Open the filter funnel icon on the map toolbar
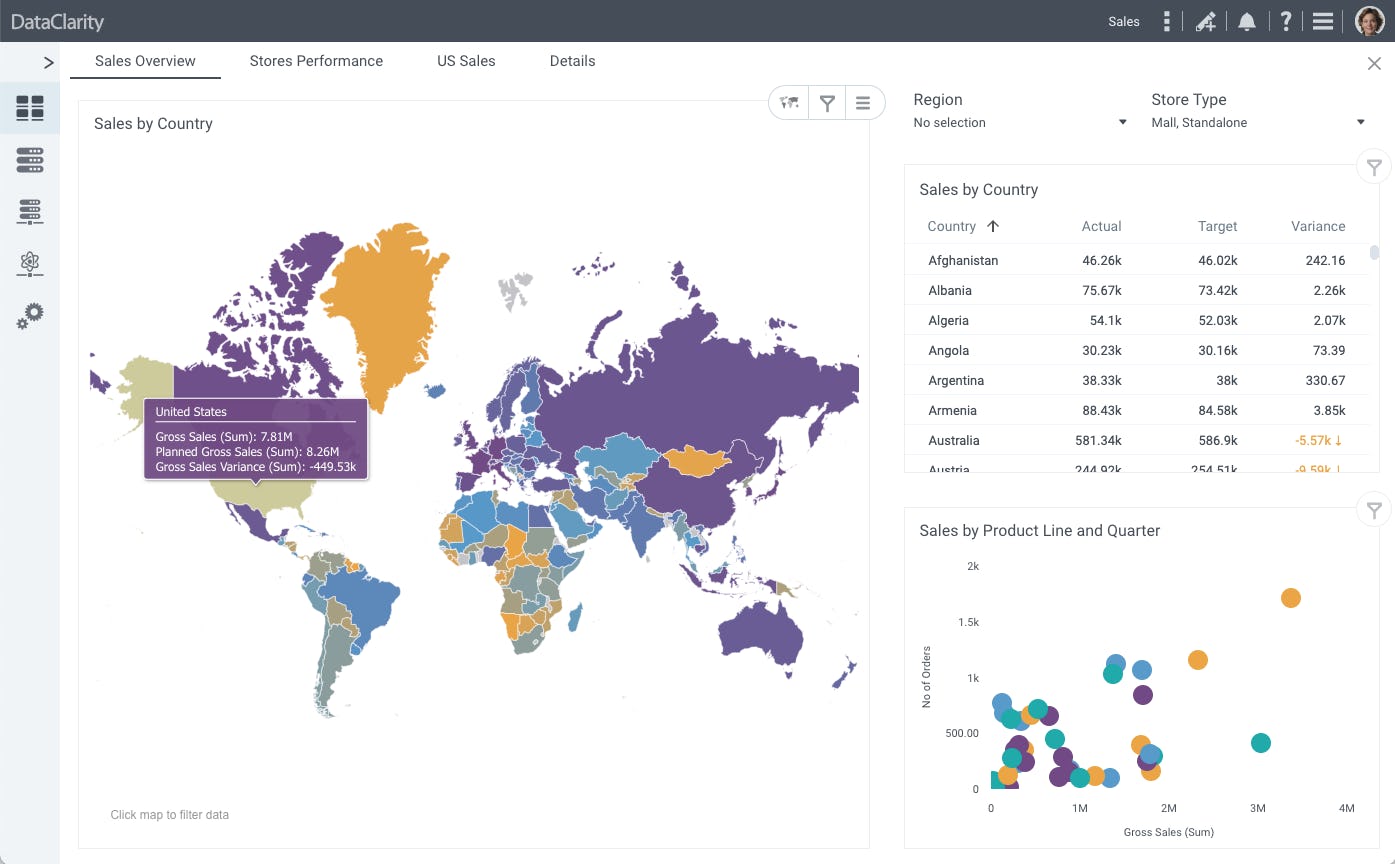 coord(827,102)
